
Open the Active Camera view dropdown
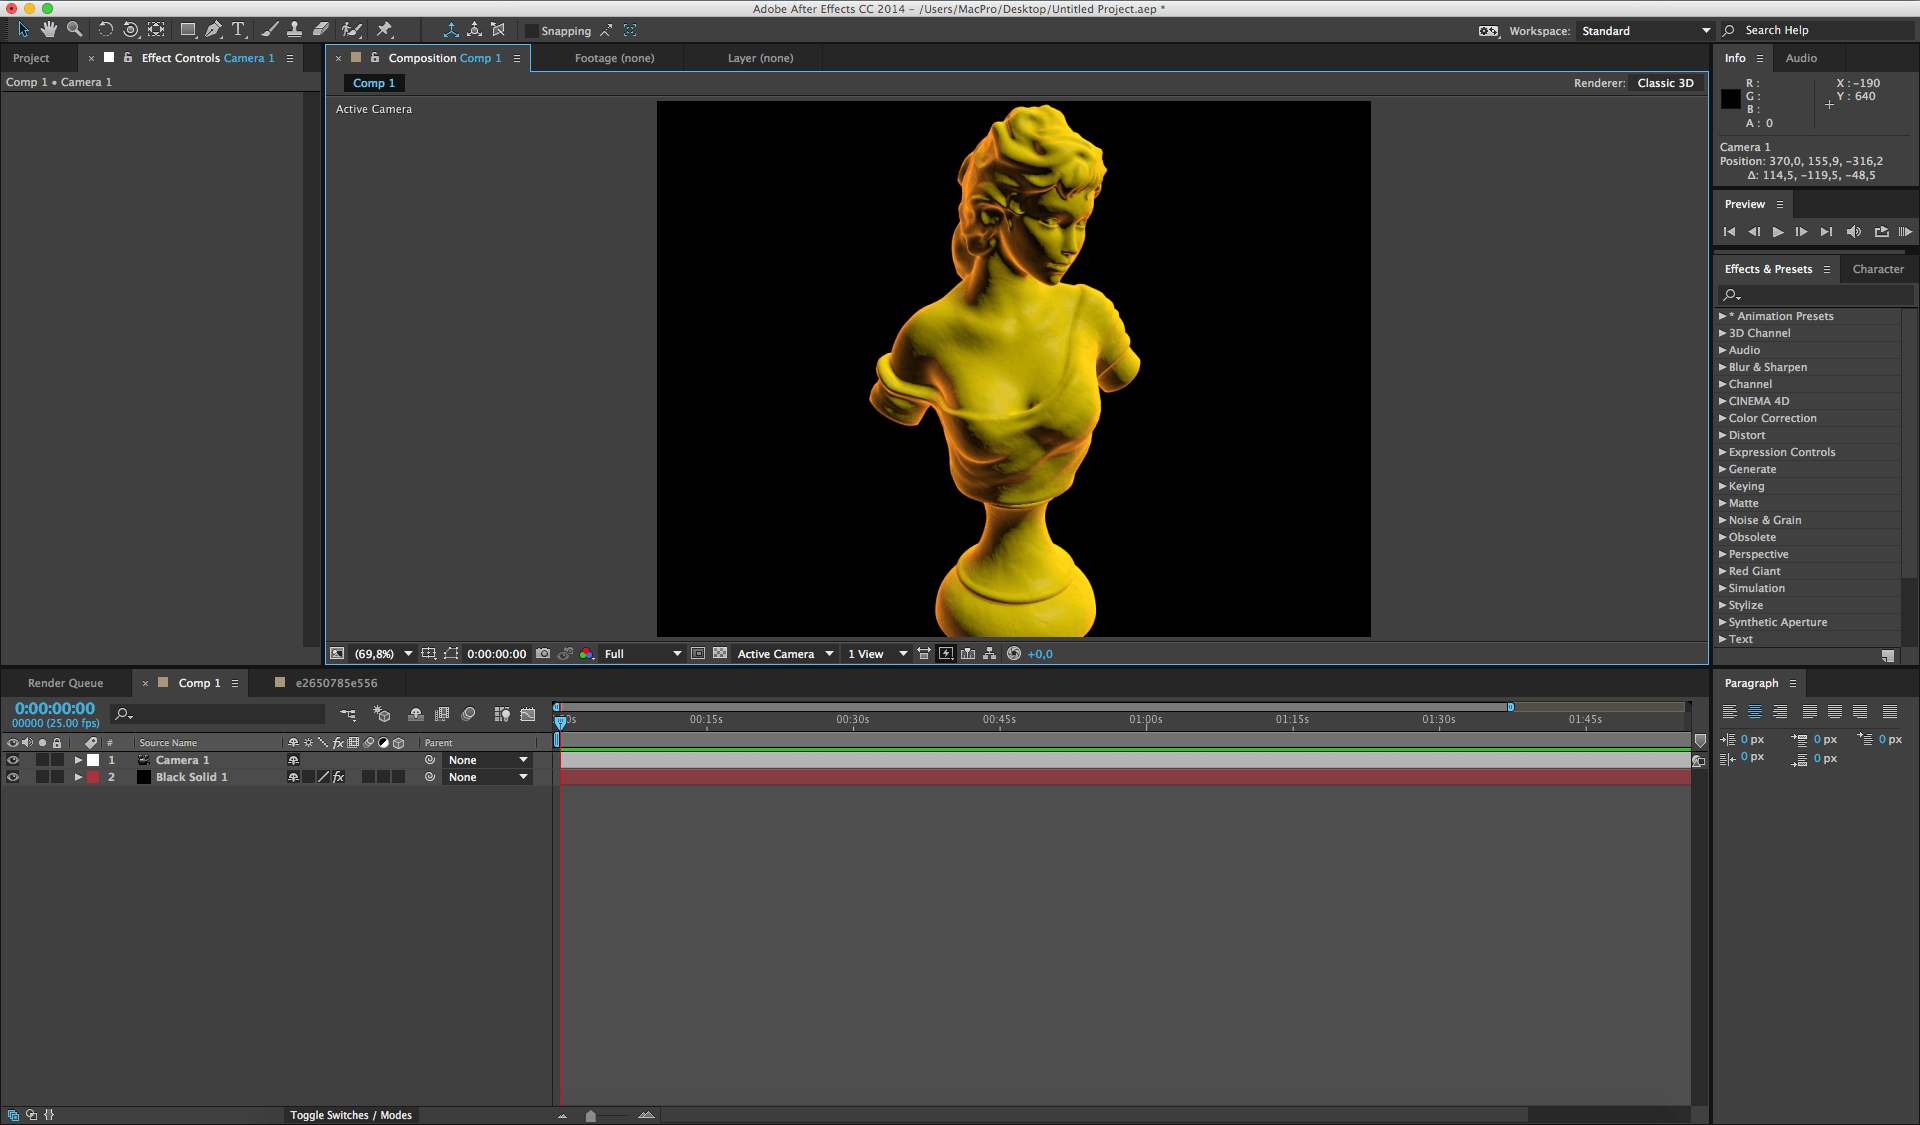pyautogui.click(x=785, y=654)
